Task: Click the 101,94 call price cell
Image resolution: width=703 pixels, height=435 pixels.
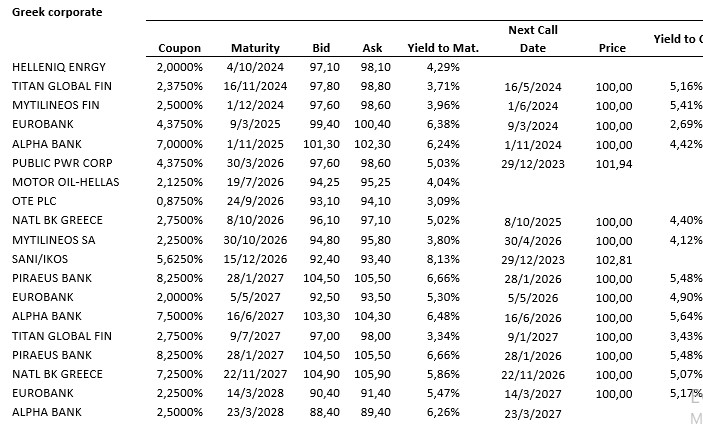Action: click(613, 163)
